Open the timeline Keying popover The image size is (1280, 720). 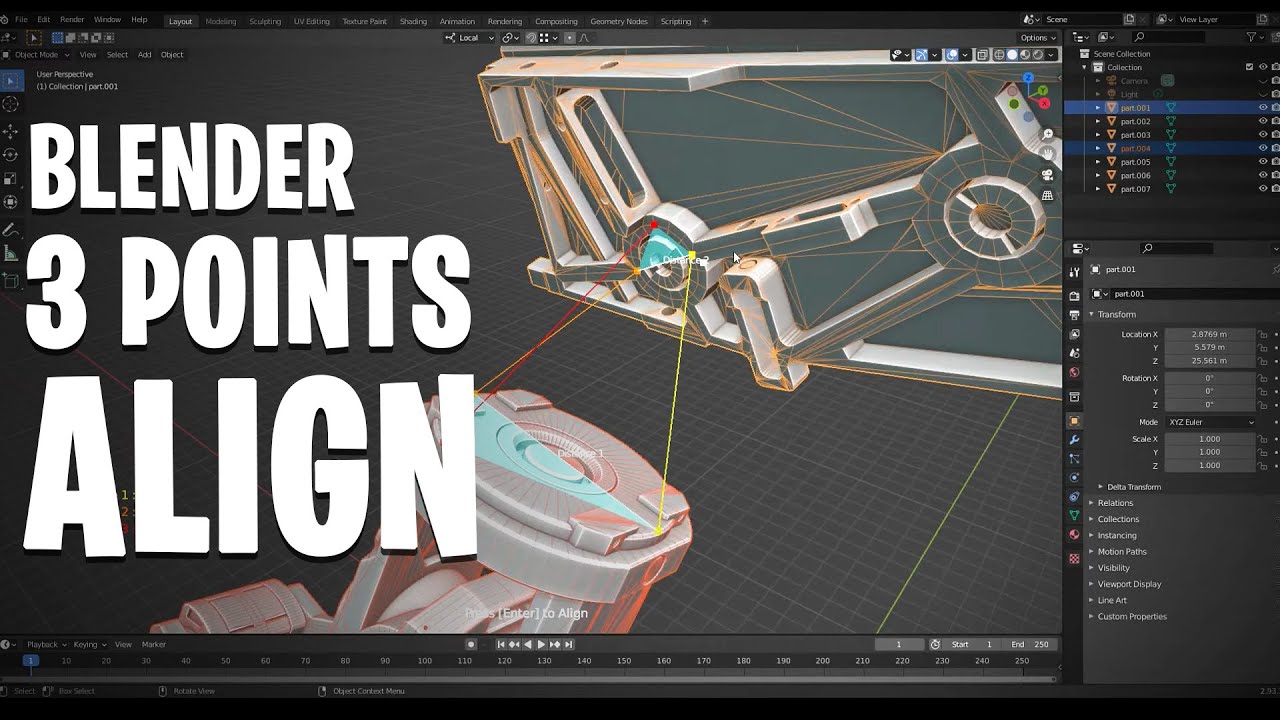[x=88, y=645]
